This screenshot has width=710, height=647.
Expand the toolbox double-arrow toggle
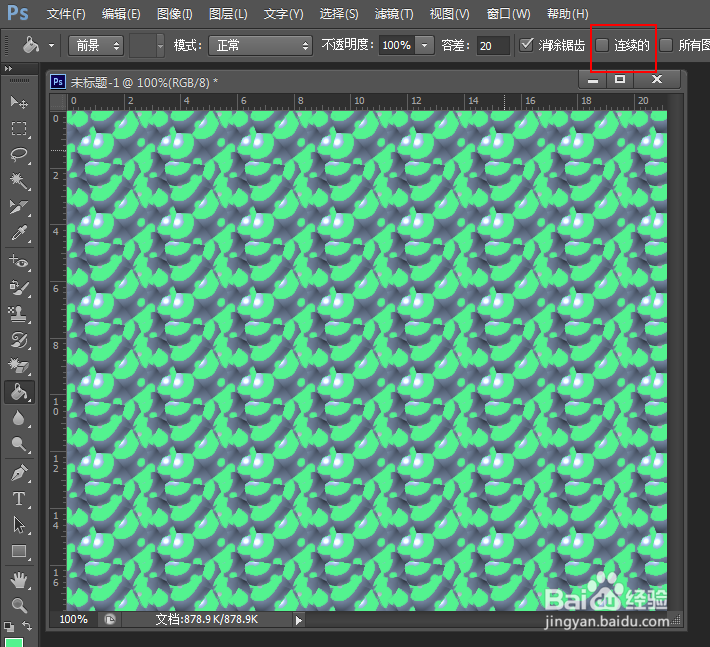(x=9, y=68)
